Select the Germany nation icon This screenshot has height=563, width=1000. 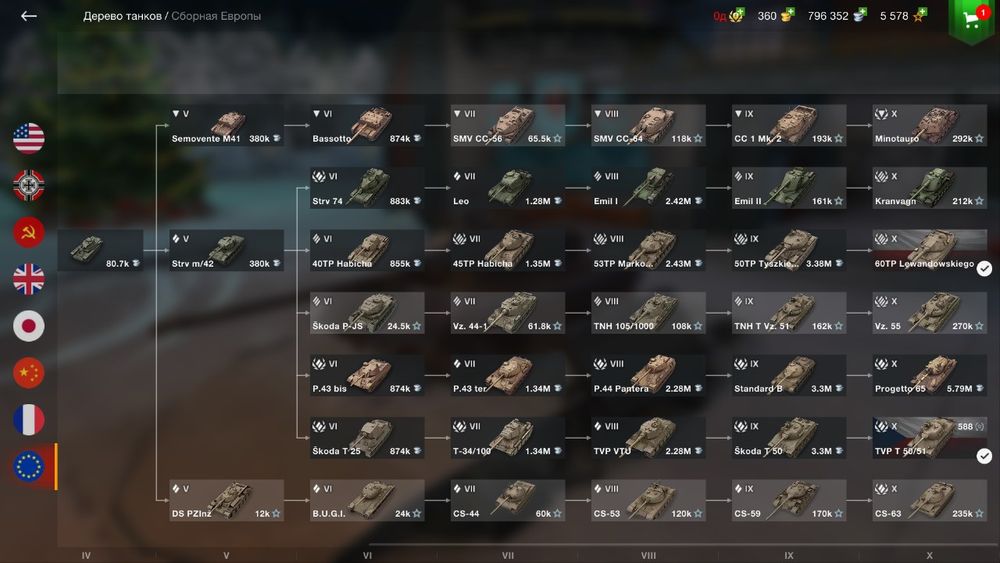click(x=29, y=186)
